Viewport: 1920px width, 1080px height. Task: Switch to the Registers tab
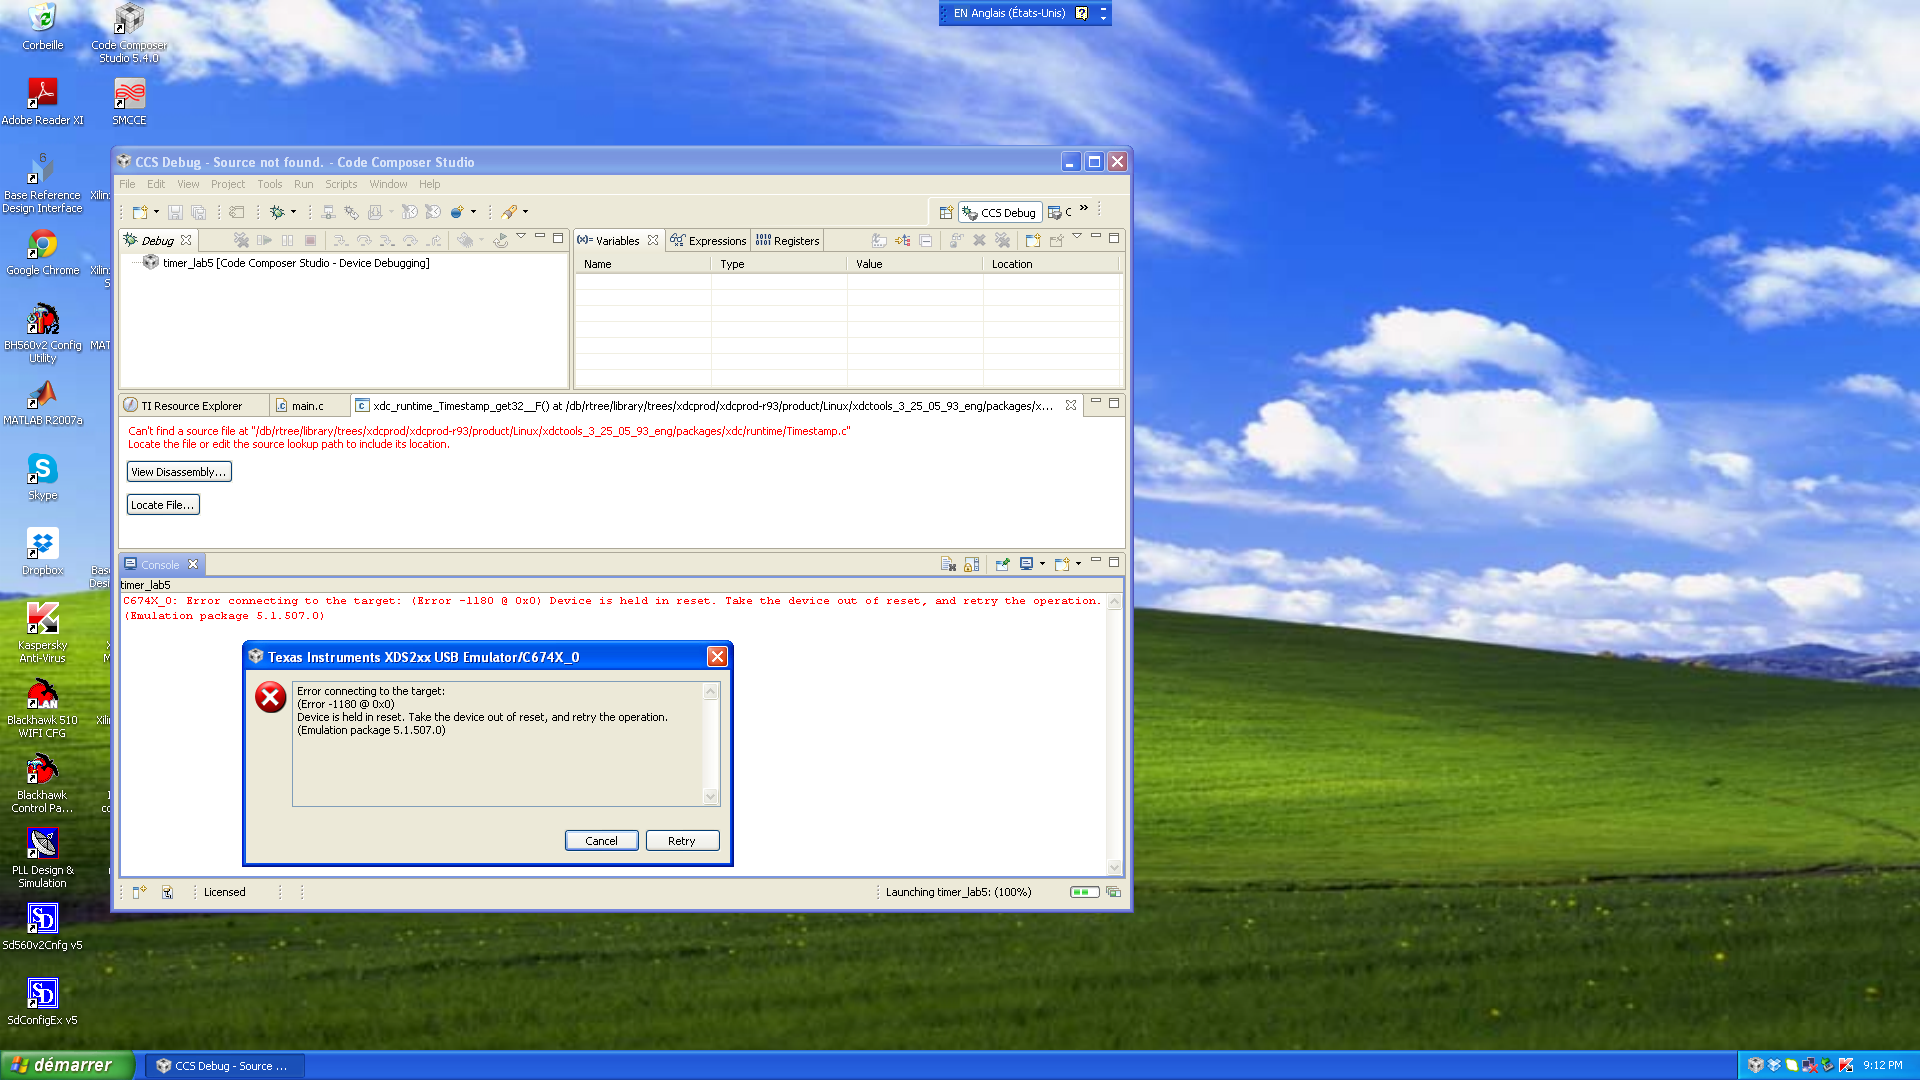[x=788, y=240]
